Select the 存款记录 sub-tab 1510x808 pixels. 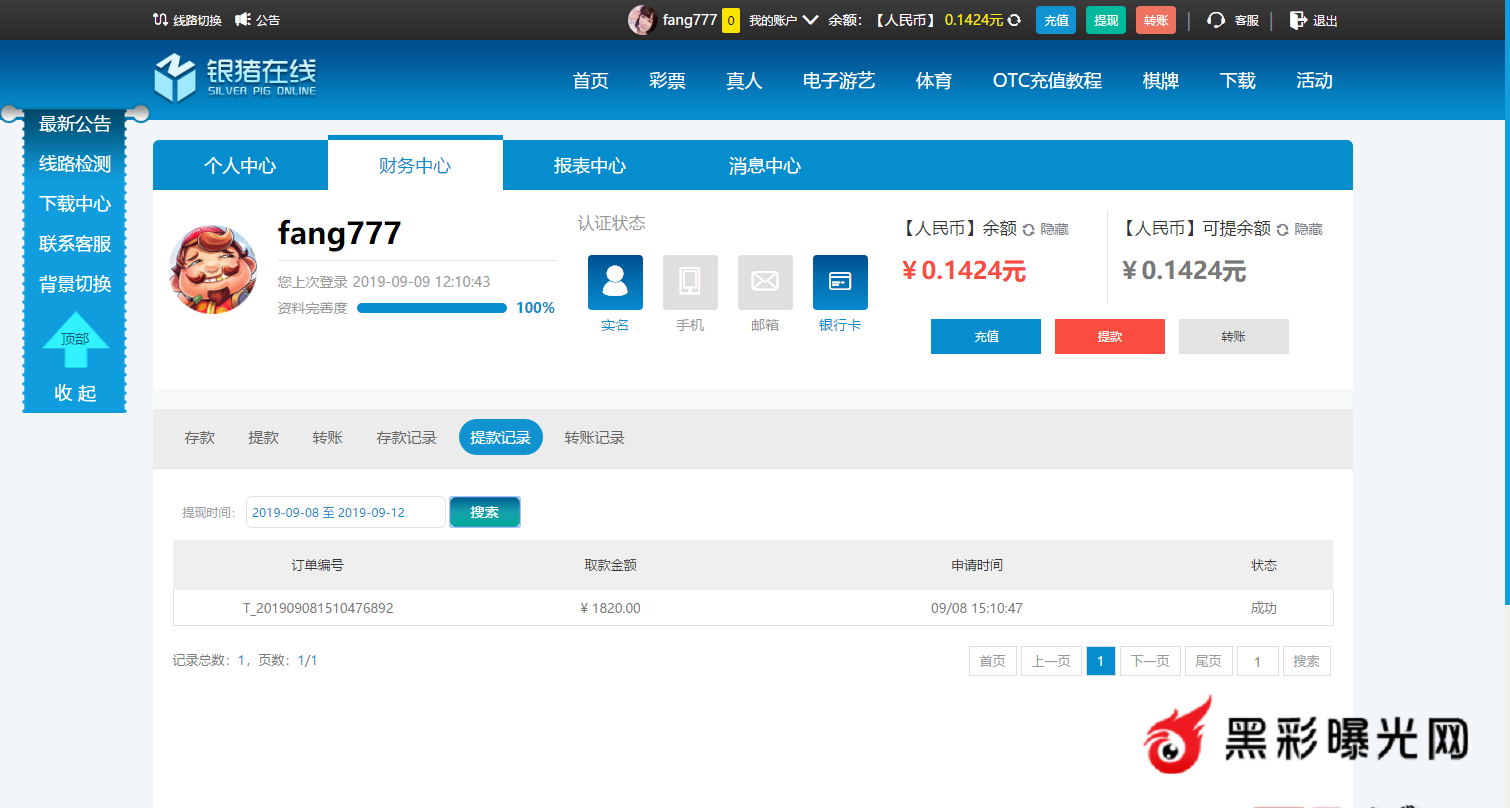pyautogui.click(x=406, y=437)
